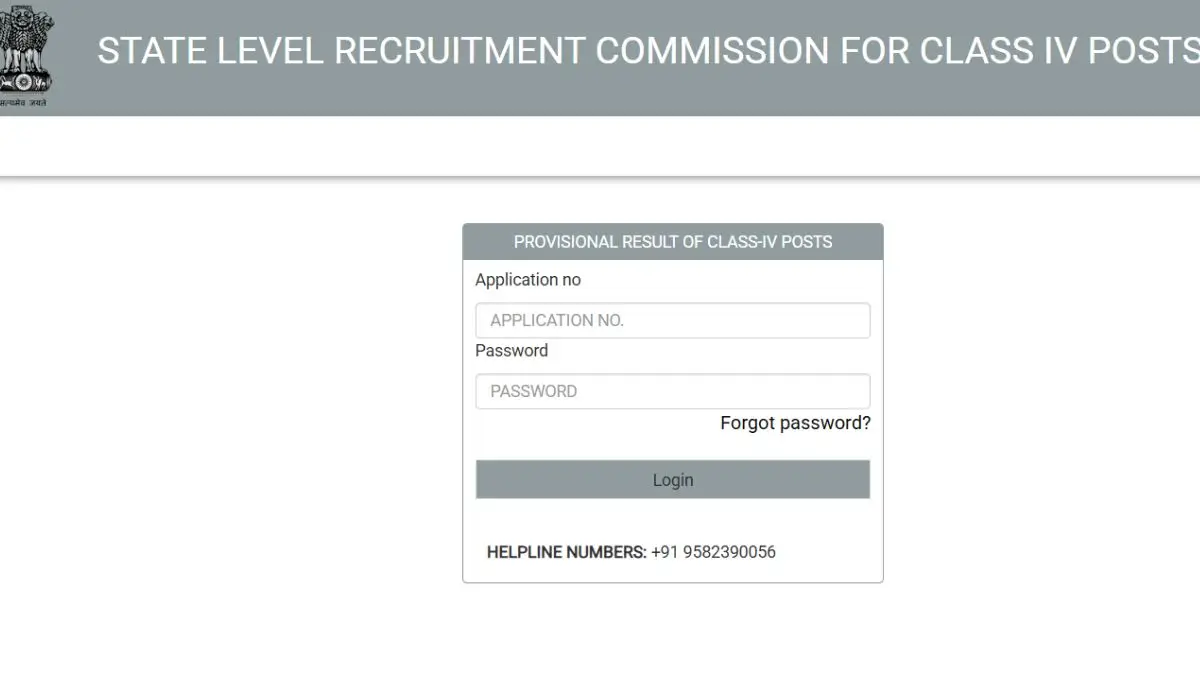1200x675 pixels.
Task: Click the "STATE LEVEL" words in header title
Action: (210, 51)
